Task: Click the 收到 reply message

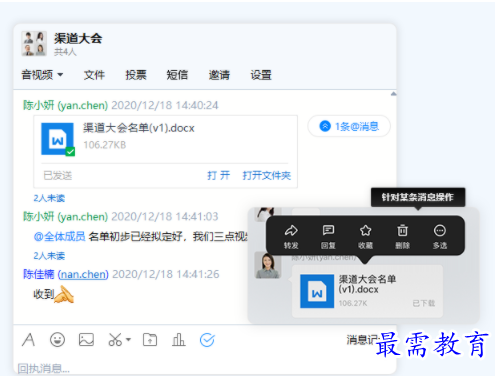Action: tap(43, 294)
